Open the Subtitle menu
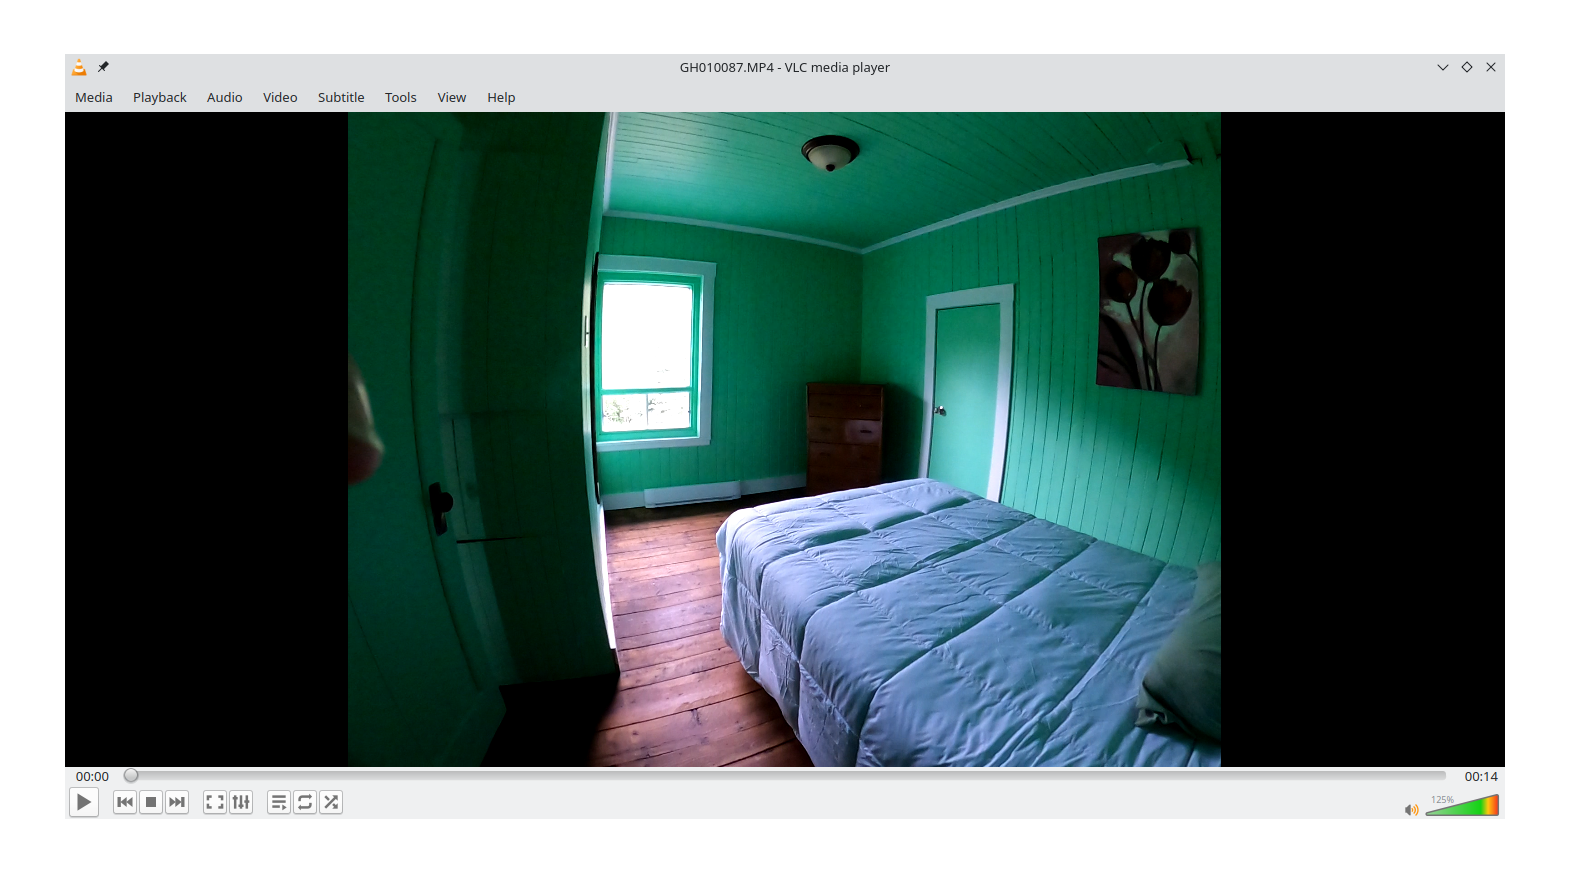This screenshot has width=1570, height=896. click(341, 97)
